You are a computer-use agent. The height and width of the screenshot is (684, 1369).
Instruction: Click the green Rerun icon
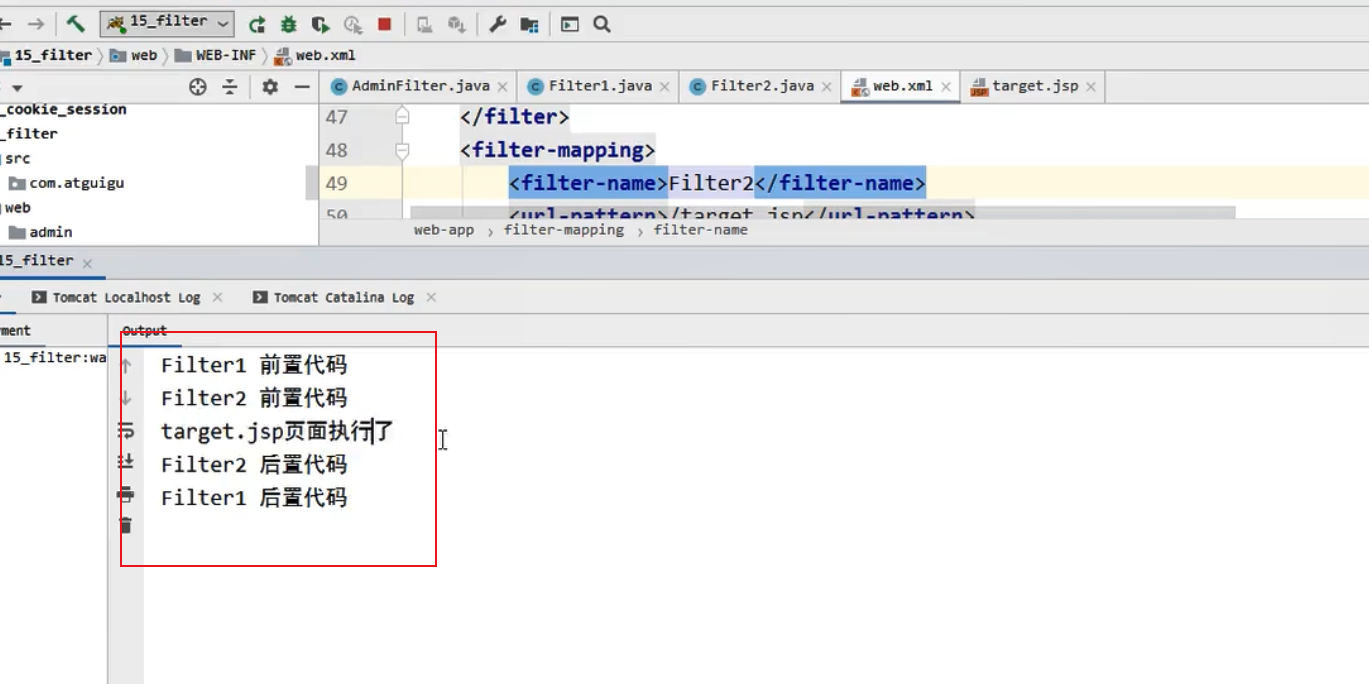pyautogui.click(x=257, y=24)
